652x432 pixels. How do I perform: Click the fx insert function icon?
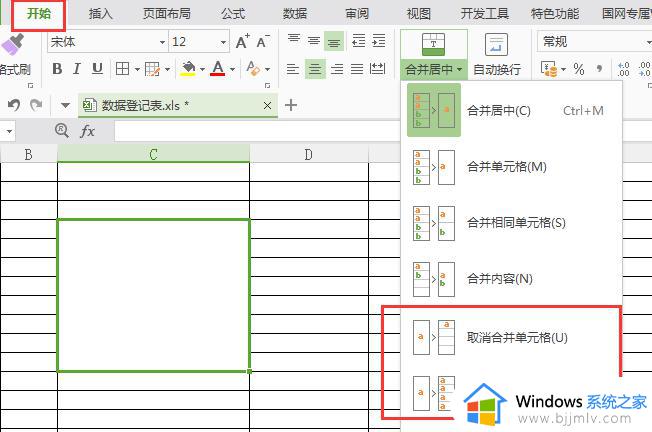tap(87, 131)
